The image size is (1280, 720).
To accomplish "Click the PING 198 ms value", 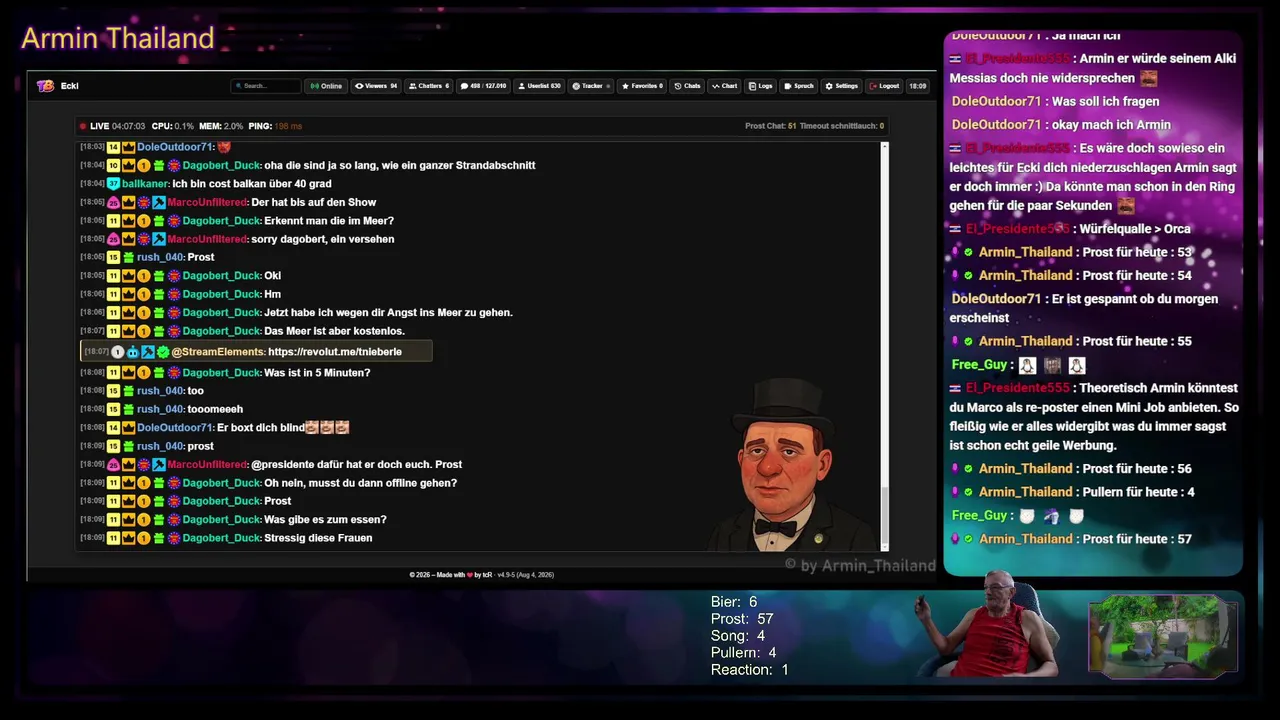I will (289, 127).
